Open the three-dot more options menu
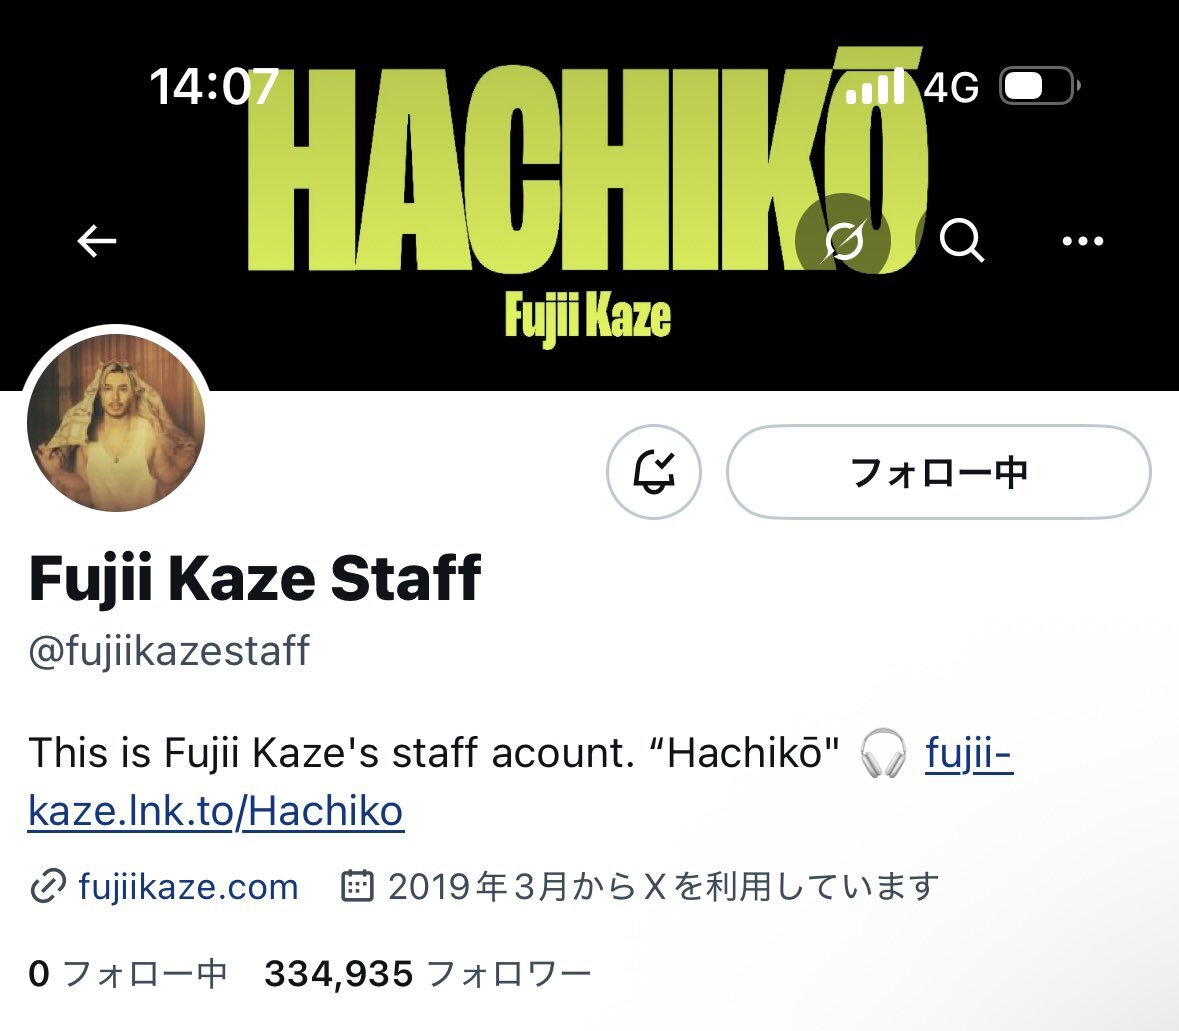Image resolution: width=1179 pixels, height=1031 pixels. (1082, 241)
